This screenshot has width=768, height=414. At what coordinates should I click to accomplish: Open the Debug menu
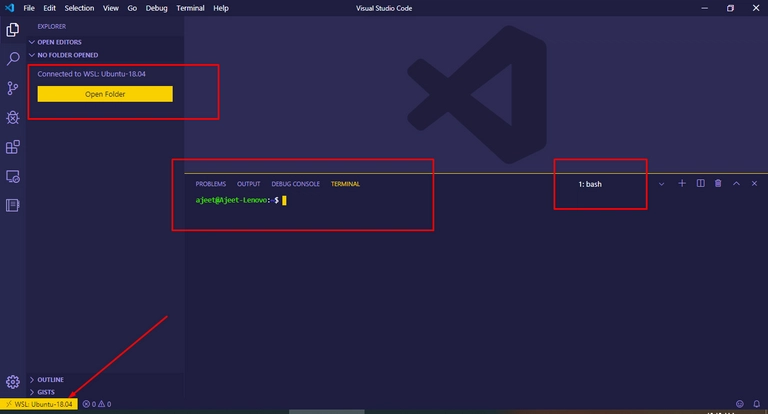(x=156, y=8)
